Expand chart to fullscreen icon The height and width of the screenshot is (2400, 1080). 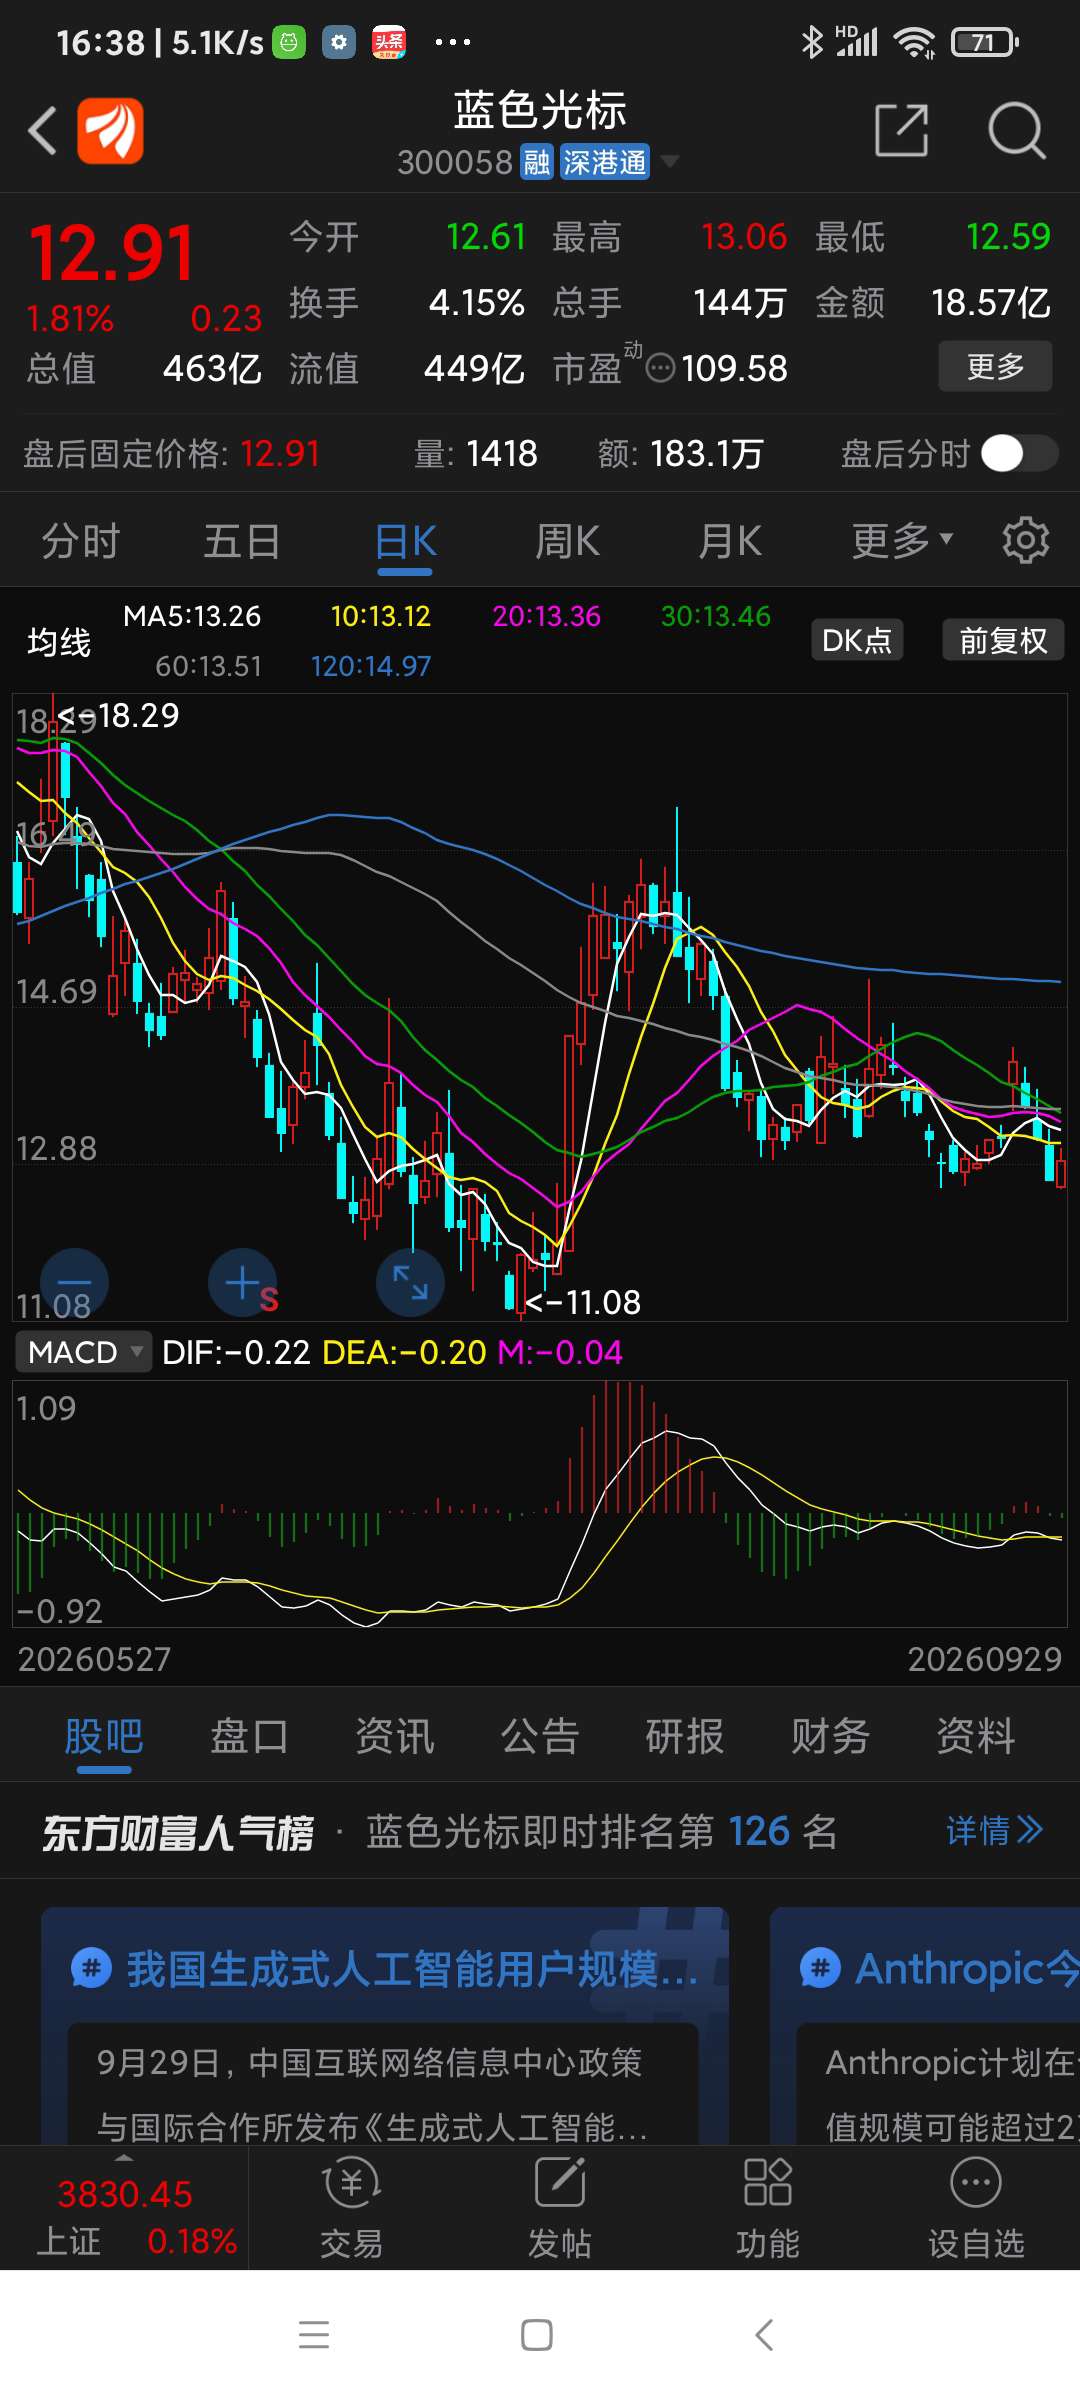click(x=410, y=1283)
